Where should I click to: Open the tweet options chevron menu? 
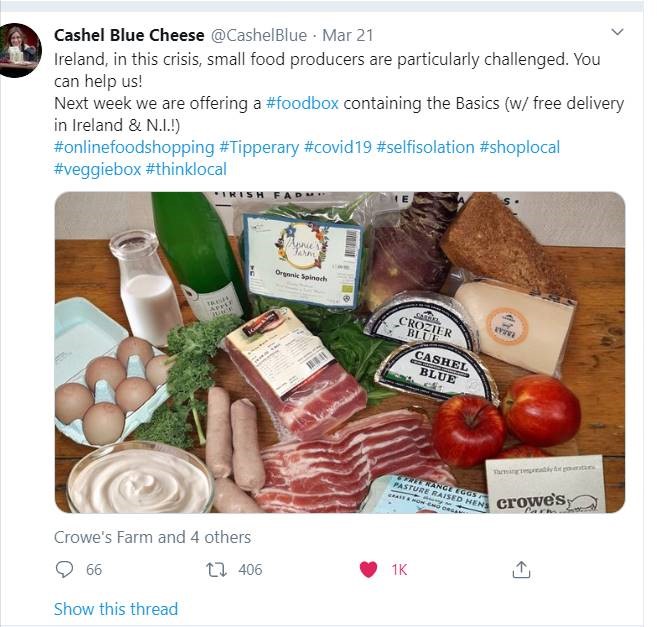(x=617, y=32)
